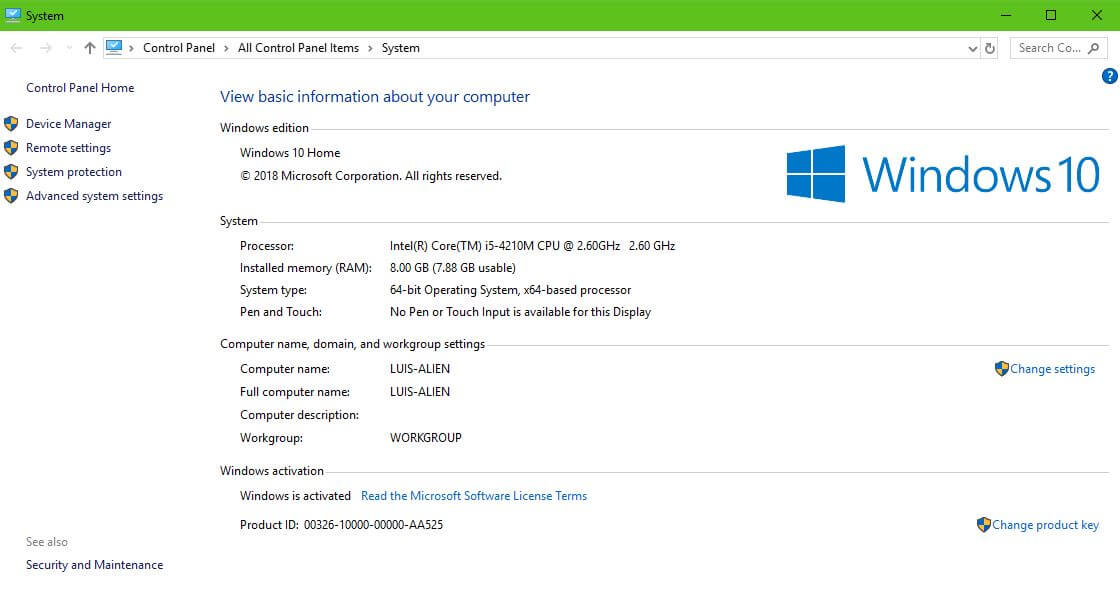Click the shield icon beside Advanced system settings

(x=11, y=196)
